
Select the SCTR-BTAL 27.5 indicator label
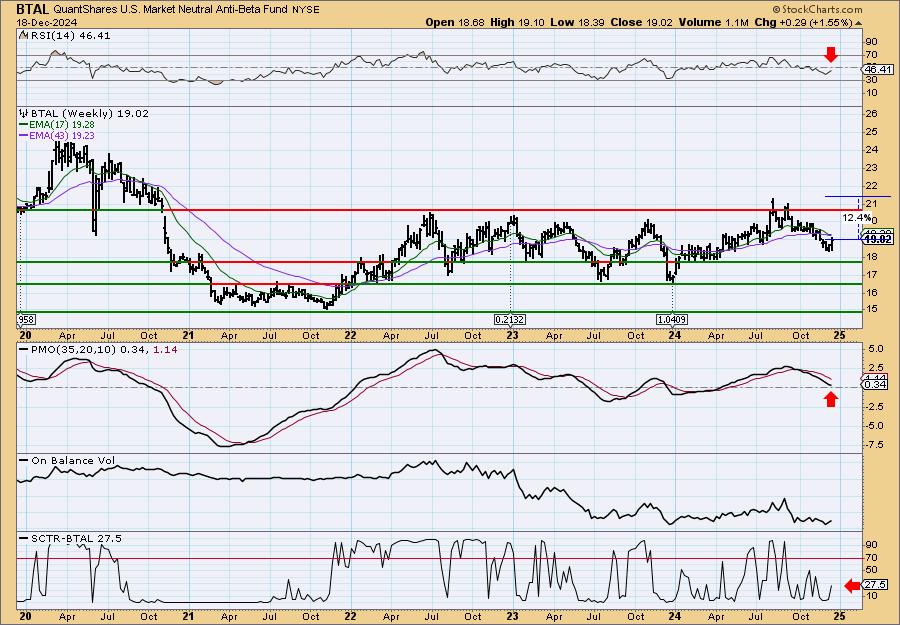pyautogui.click(x=76, y=538)
